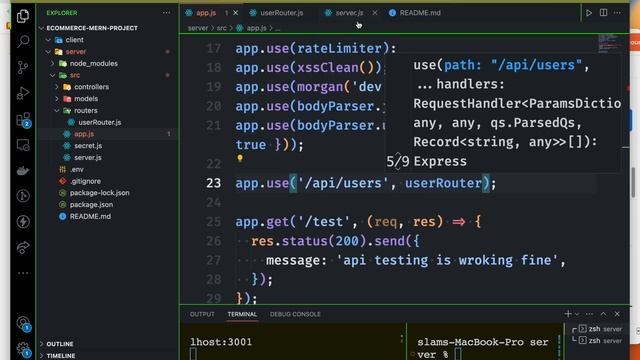Viewport: 640px width, 360px height.
Task: Open package-lock.json in the file tree
Action: [108, 193]
